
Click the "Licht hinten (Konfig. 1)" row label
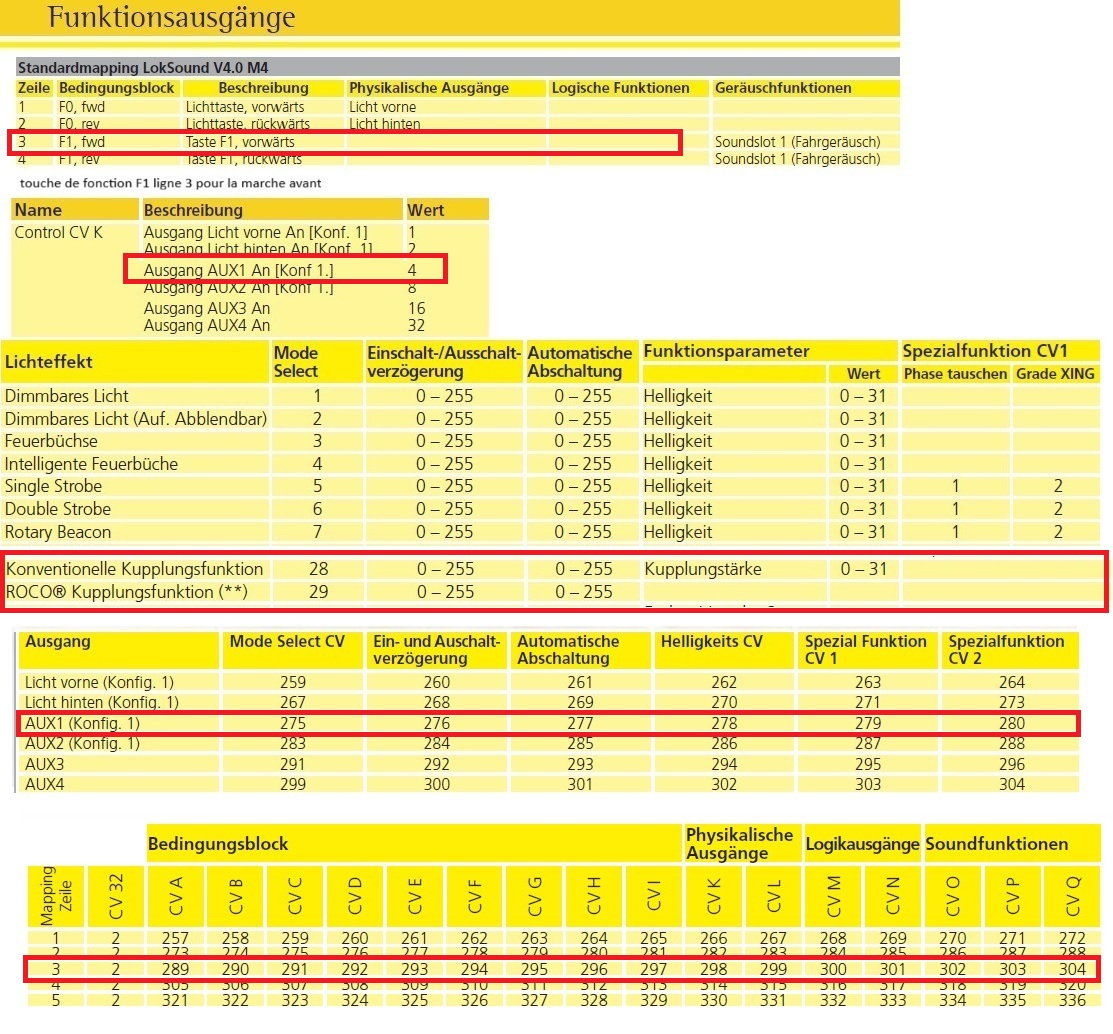[x=102, y=703]
